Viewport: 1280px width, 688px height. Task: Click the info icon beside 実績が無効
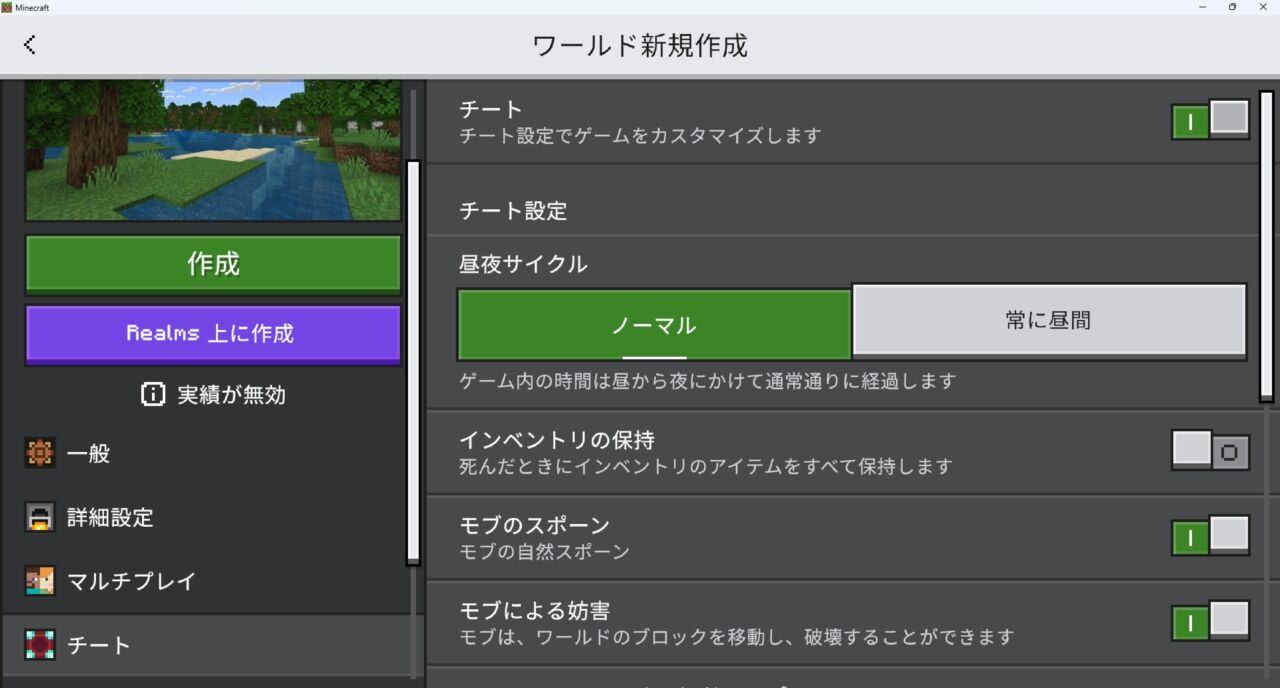pyautogui.click(x=153, y=395)
